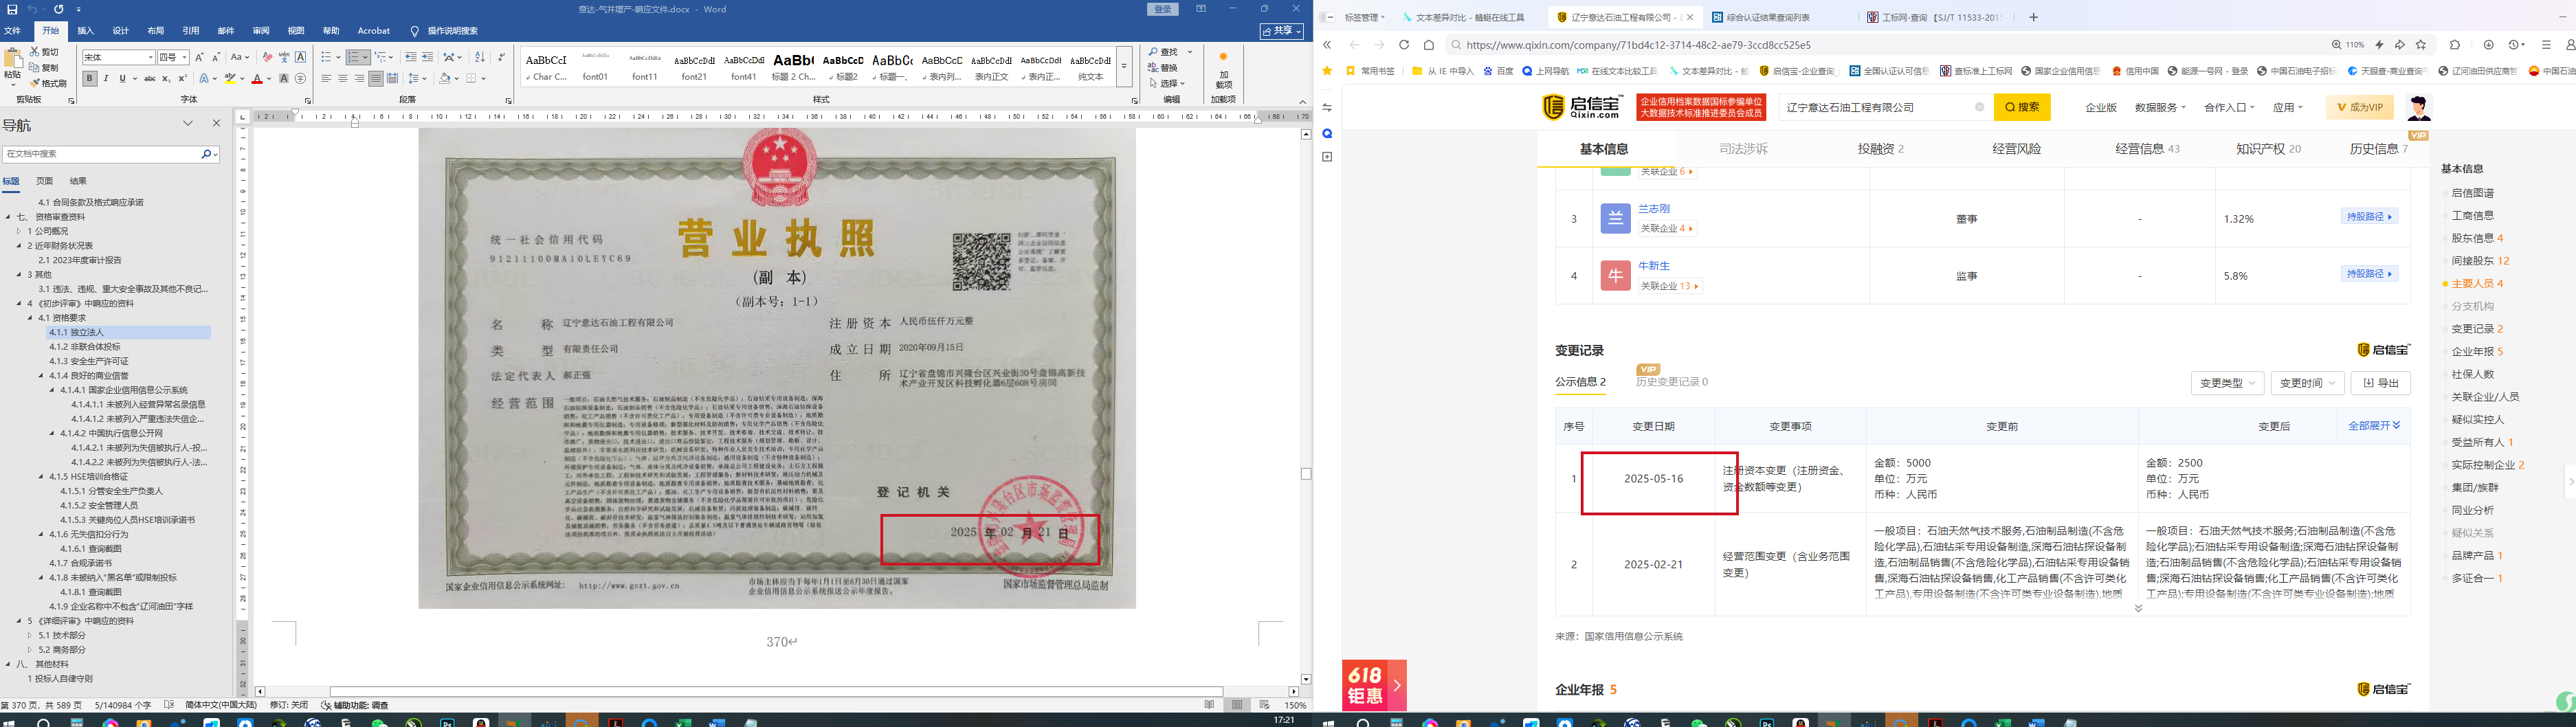The height and width of the screenshot is (727, 2576).
Task: Increase font size with the grow-font icon
Action: tap(199, 57)
